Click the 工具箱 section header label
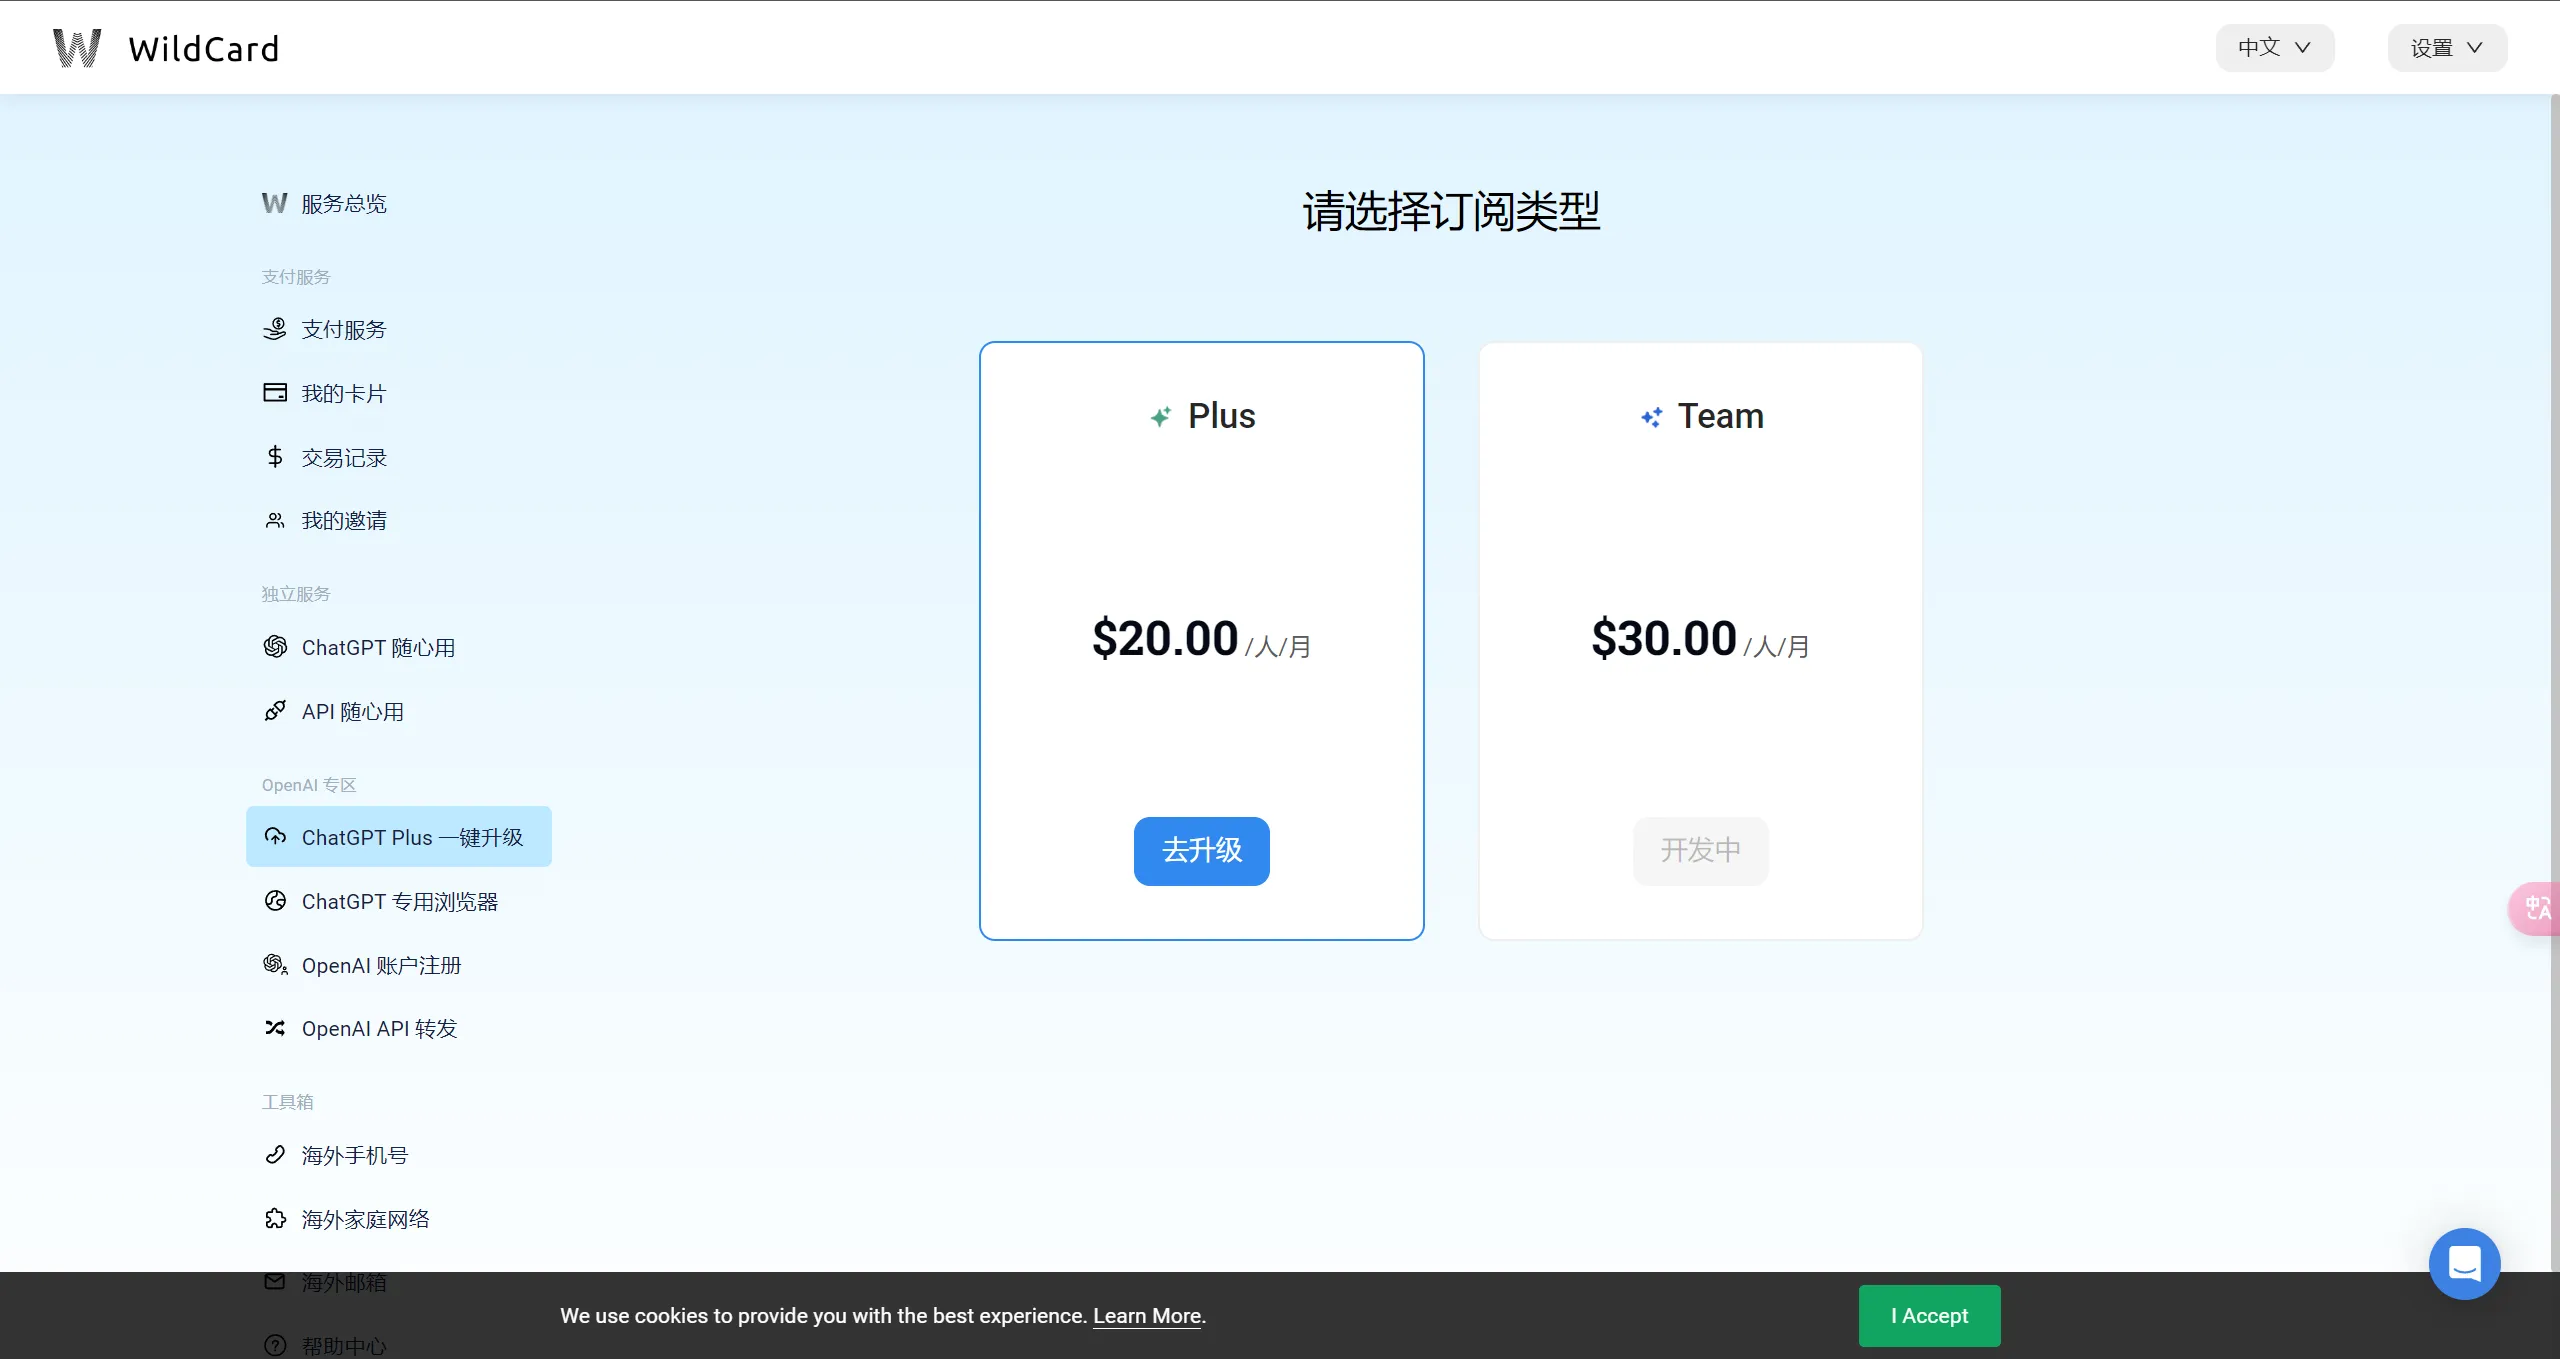Viewport: 2560px width, 1359px height. tap(288, 1102)
